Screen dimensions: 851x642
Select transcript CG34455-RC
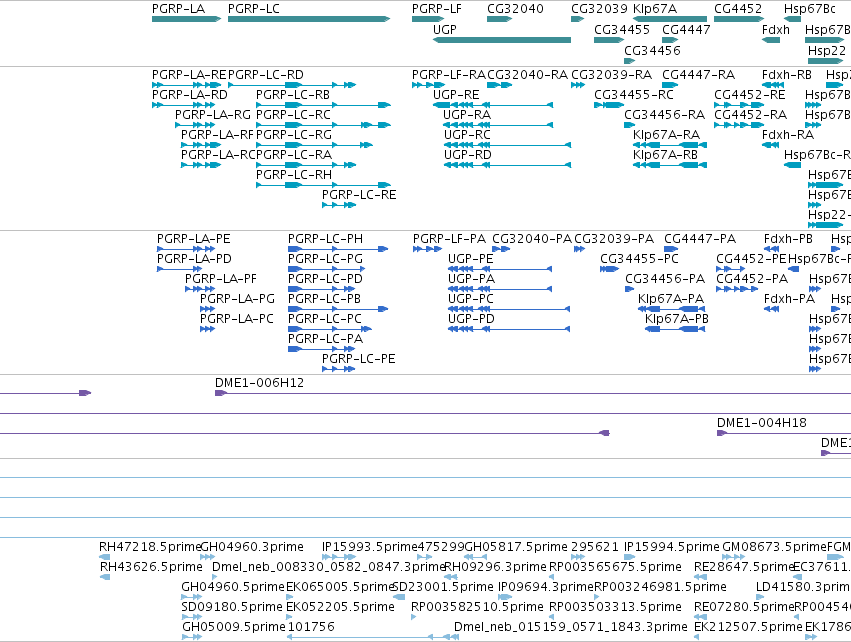[x=633, y=94]
